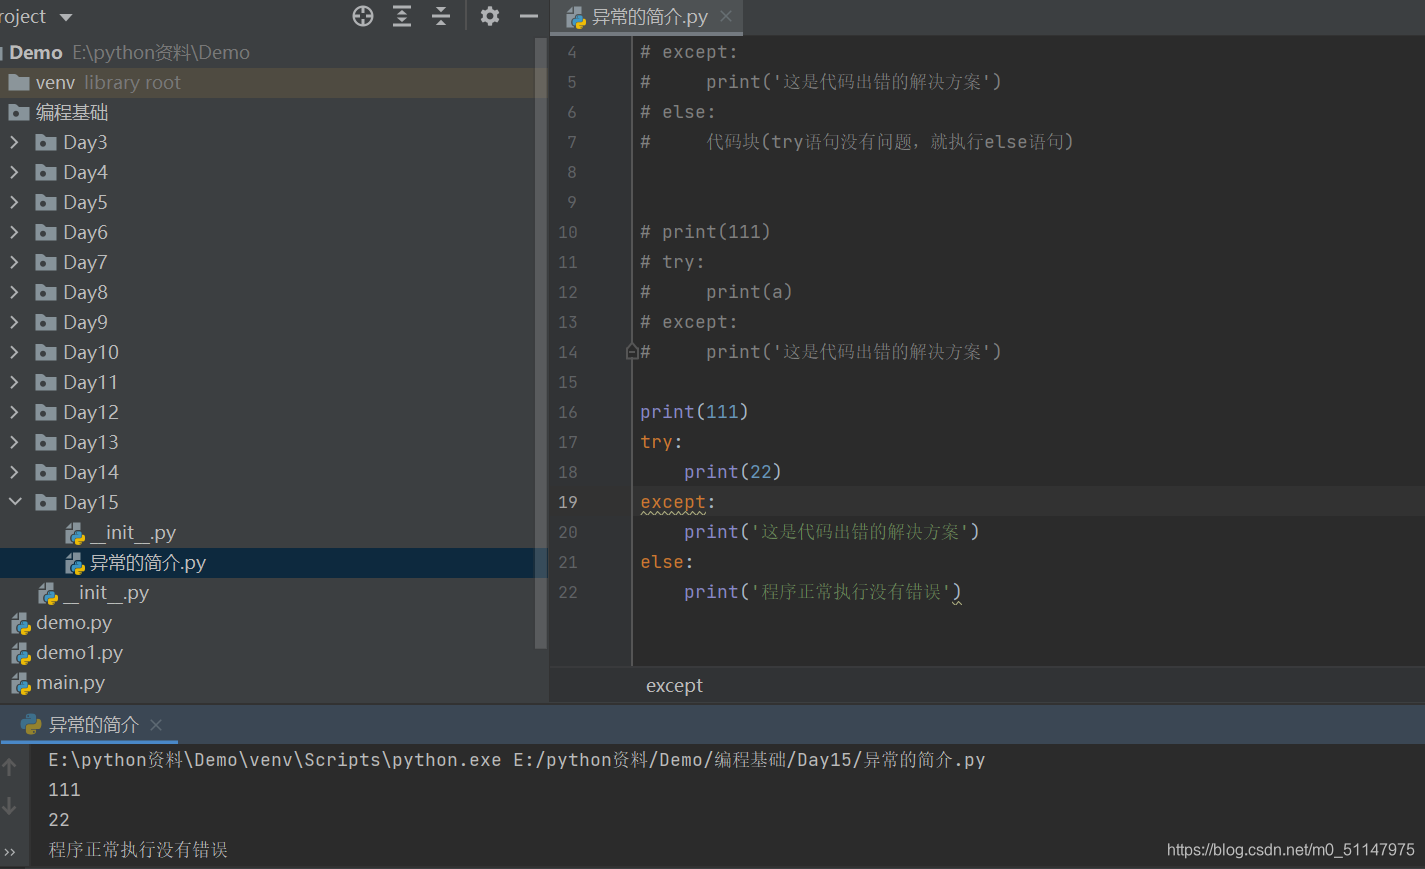Viewport: 1425px width, 869px height.
Task: Expand the Day4 folder
Action: pos(14,172)
